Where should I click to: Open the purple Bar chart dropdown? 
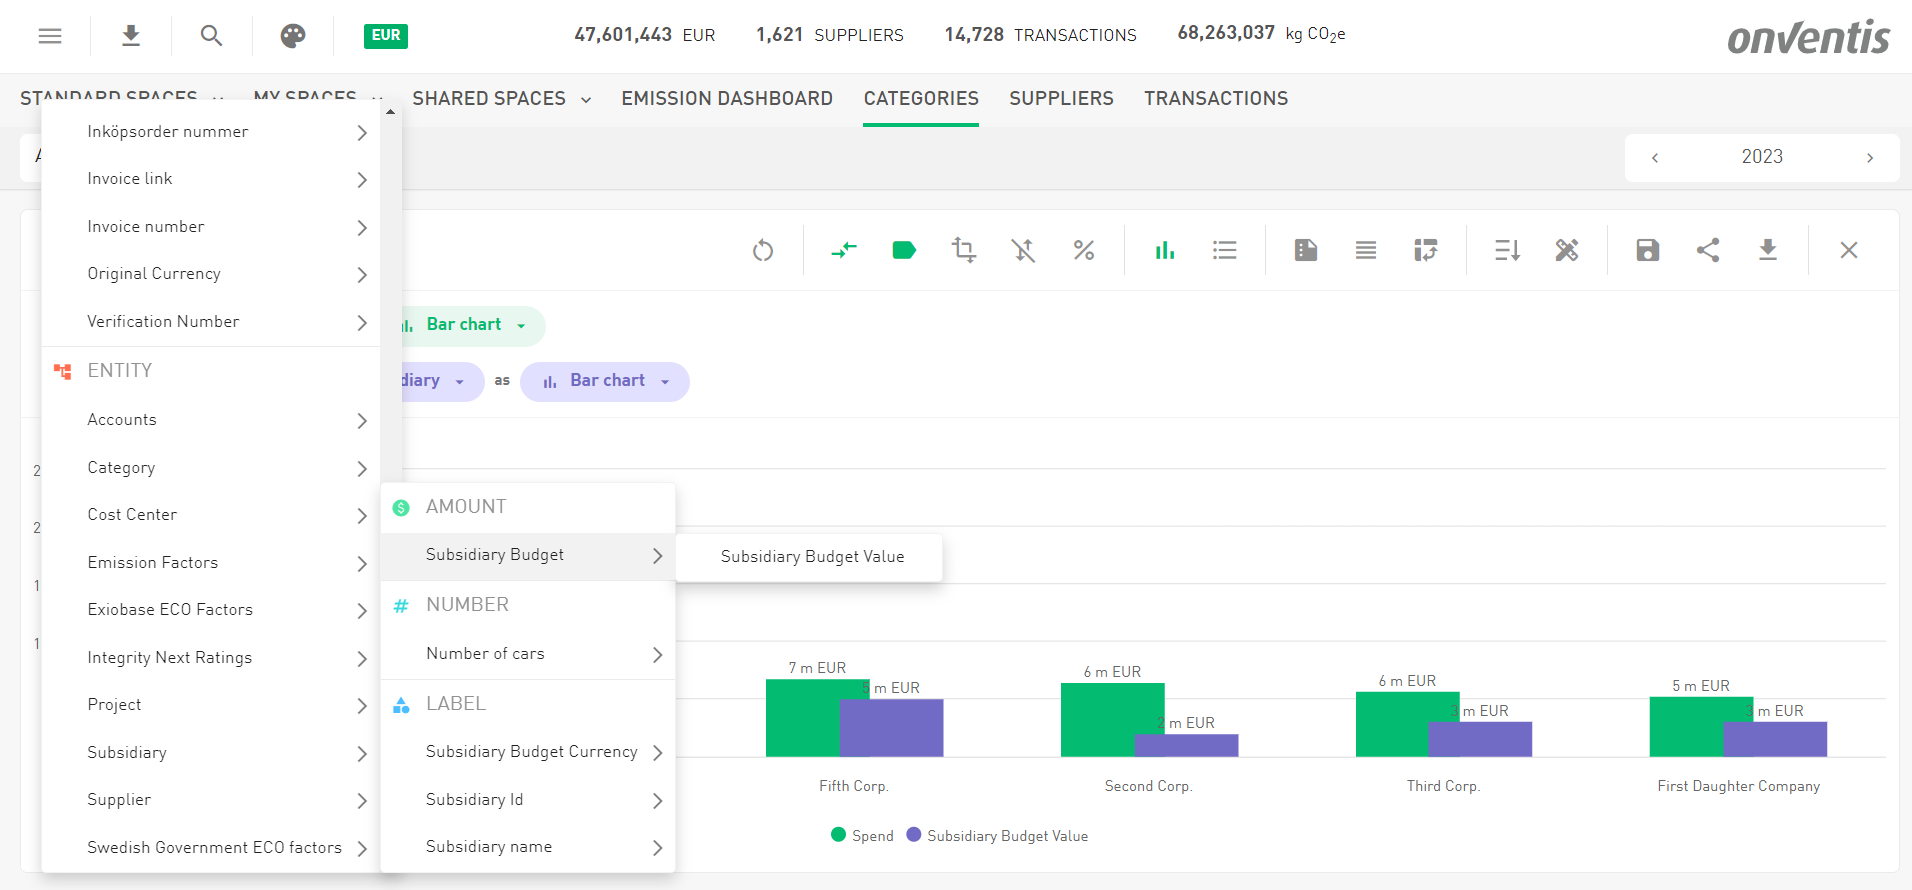point(605,381)
